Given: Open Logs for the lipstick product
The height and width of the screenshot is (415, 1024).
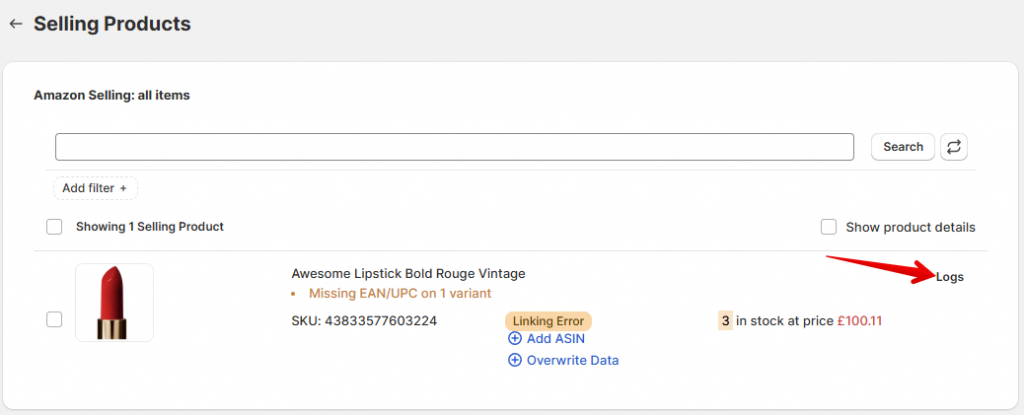Looking at the screenshot, I should 950,277.
